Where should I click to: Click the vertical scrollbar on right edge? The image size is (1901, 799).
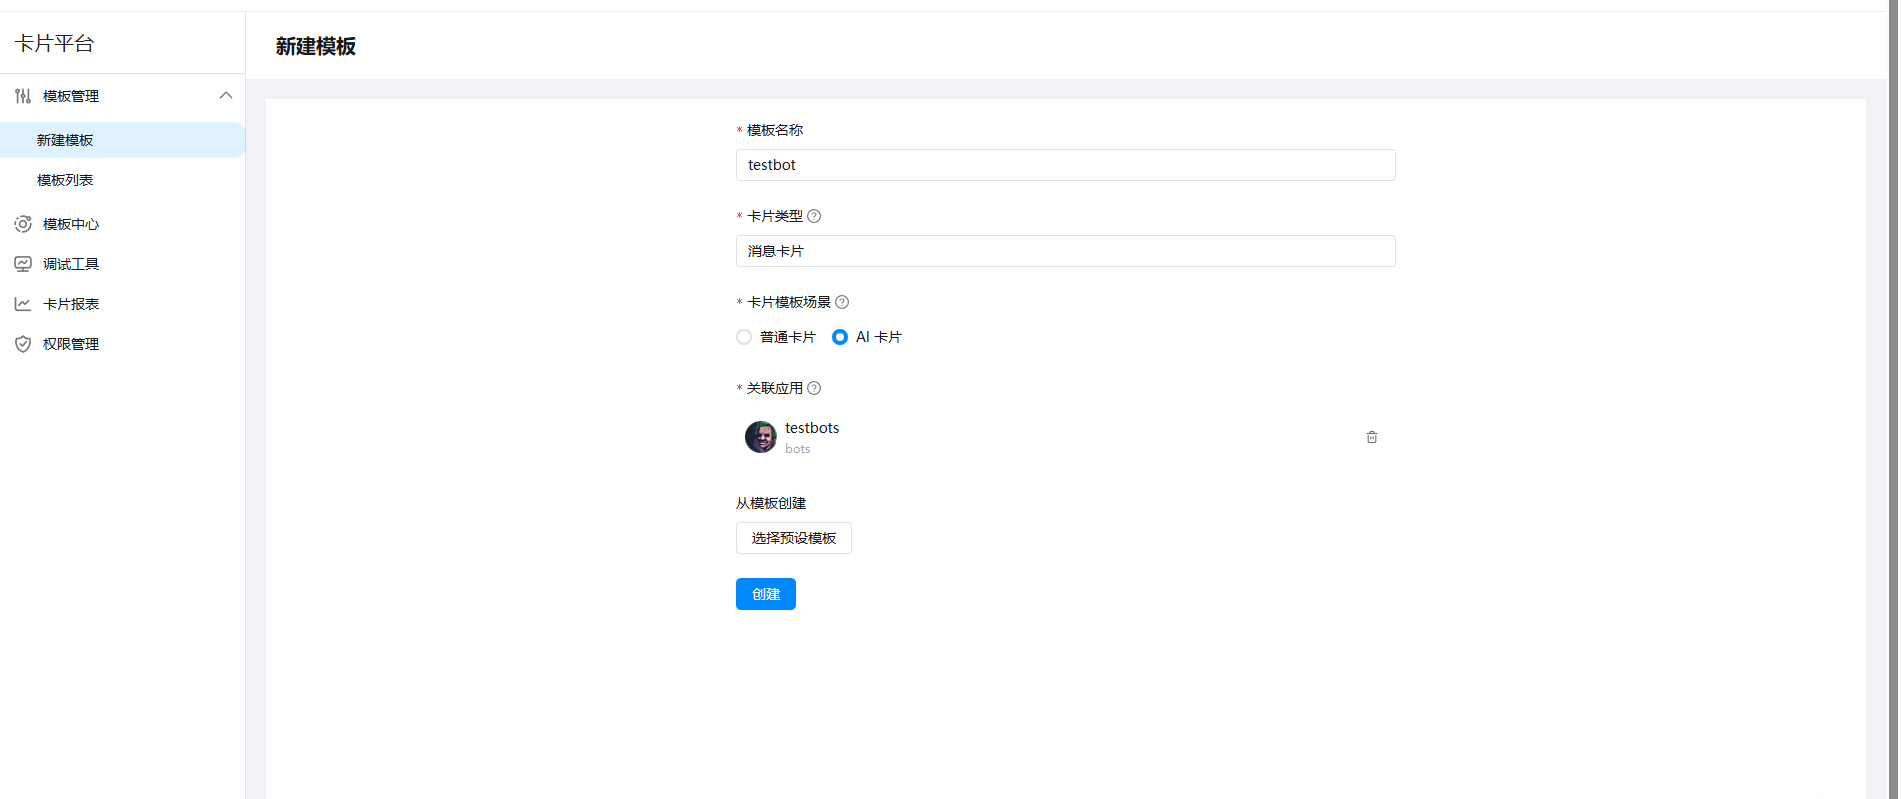coord(1892,399)
